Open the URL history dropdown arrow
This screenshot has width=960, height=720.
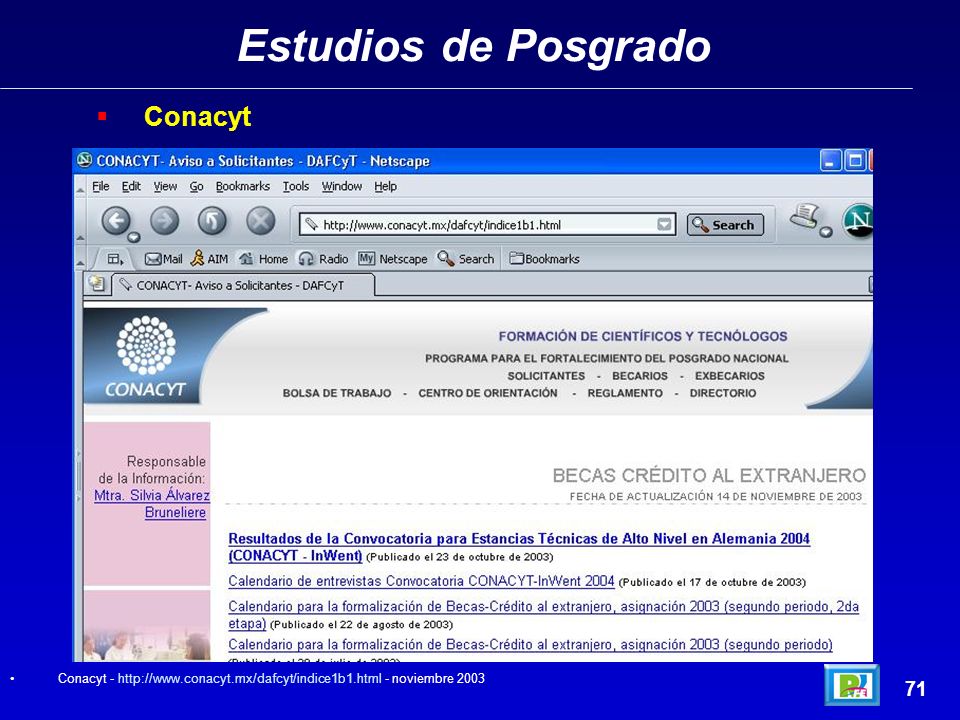[x=664, y=225]
